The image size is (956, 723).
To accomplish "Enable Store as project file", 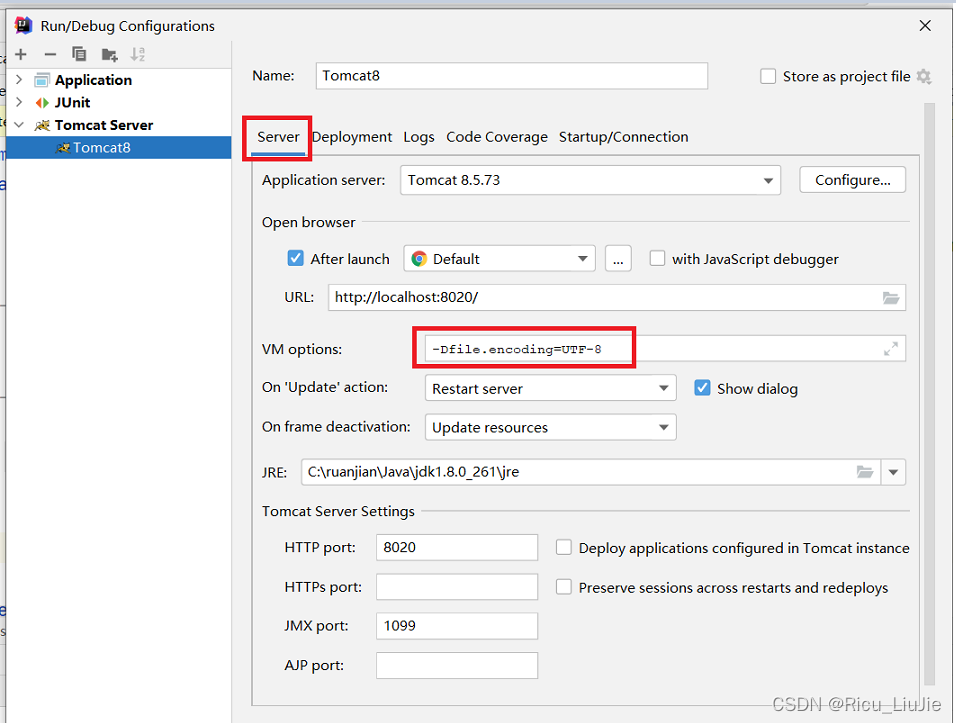I will pos(768,76).
